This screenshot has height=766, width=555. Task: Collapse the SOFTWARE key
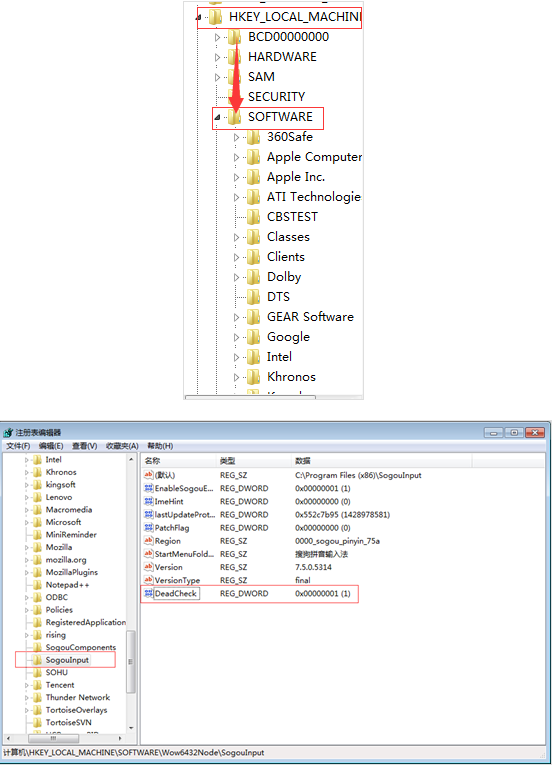pos(217,117)
